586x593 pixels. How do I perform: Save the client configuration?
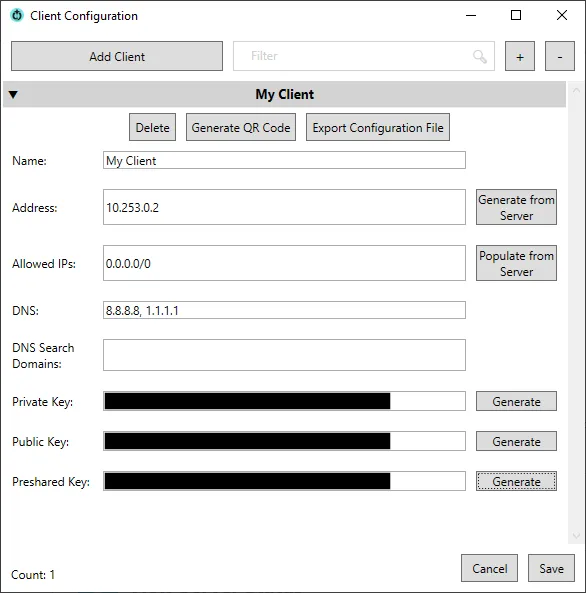point(551,568)
